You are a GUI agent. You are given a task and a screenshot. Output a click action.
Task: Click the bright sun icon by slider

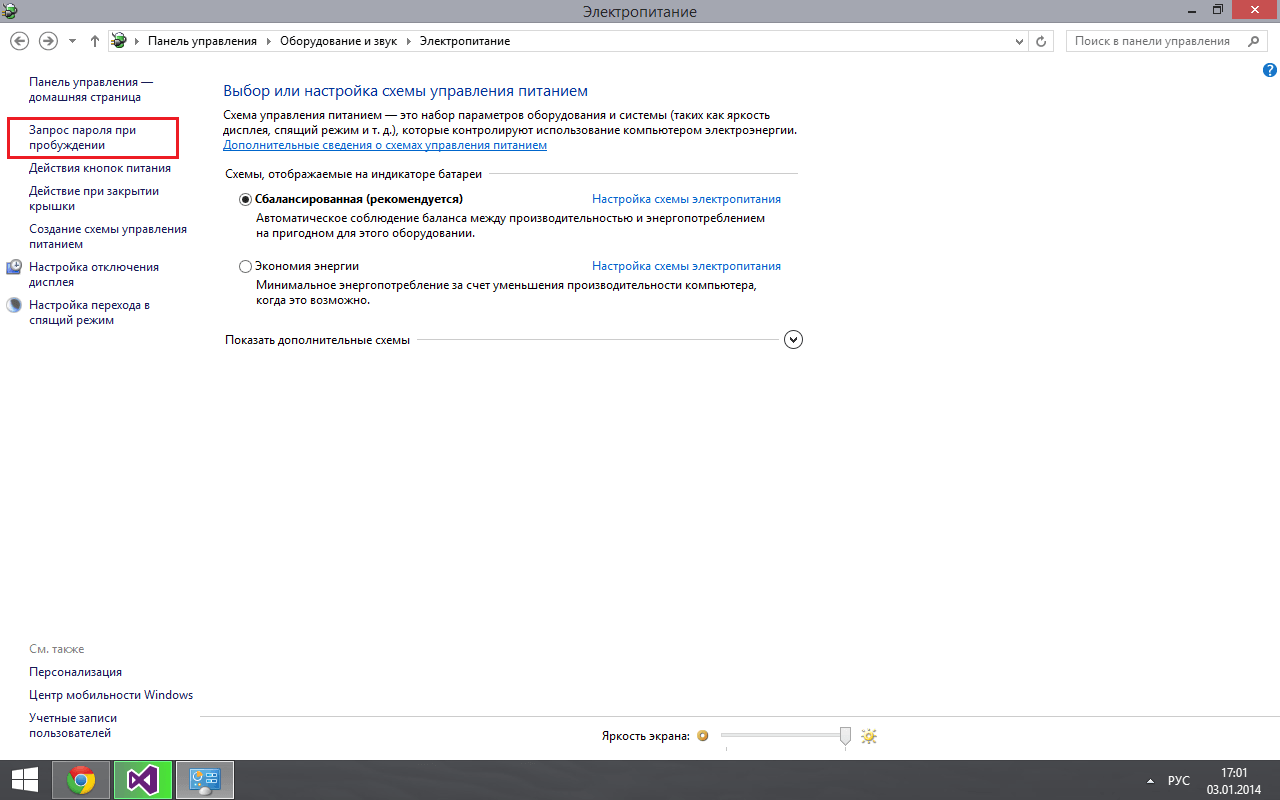point(868,736)
